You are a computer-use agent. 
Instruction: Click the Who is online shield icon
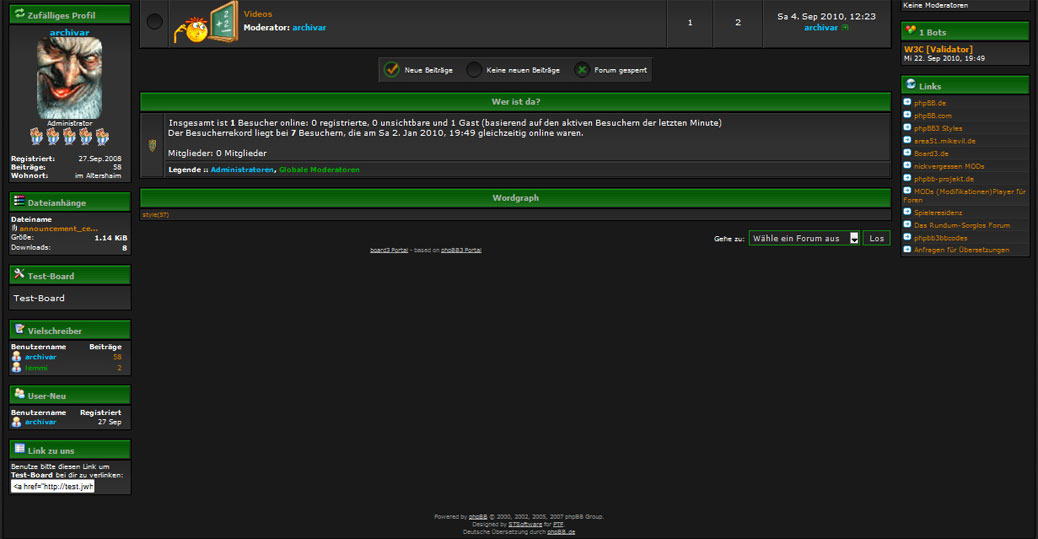pos(153,146)
